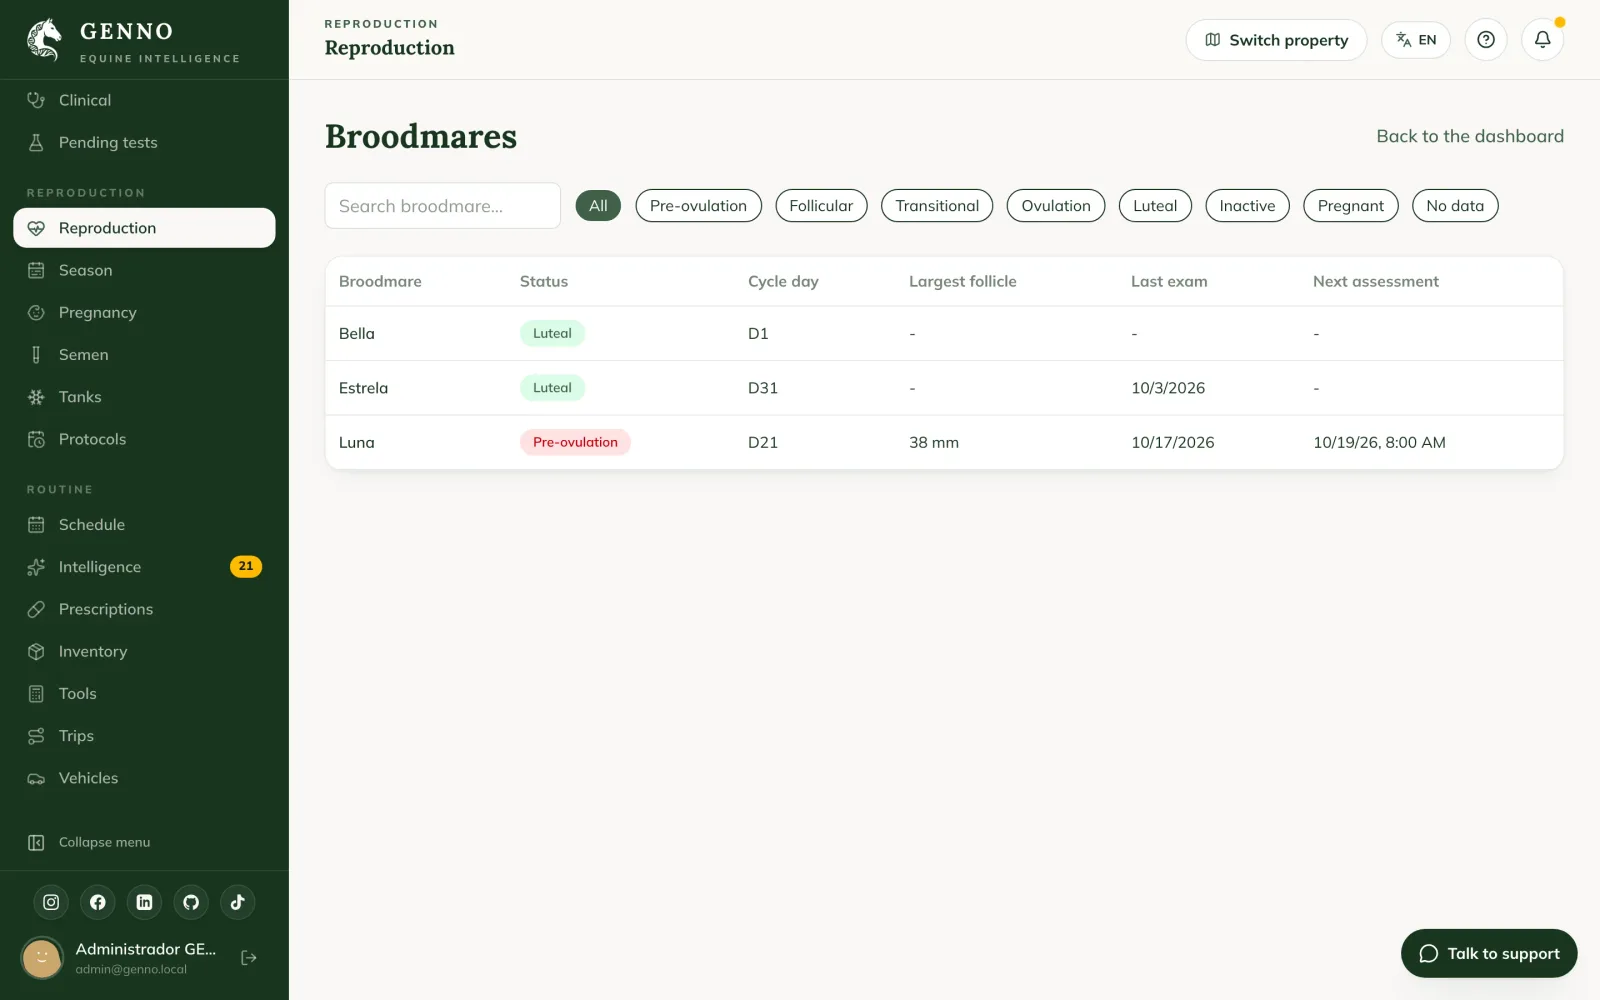Go to Protocols

pos(144,439)
